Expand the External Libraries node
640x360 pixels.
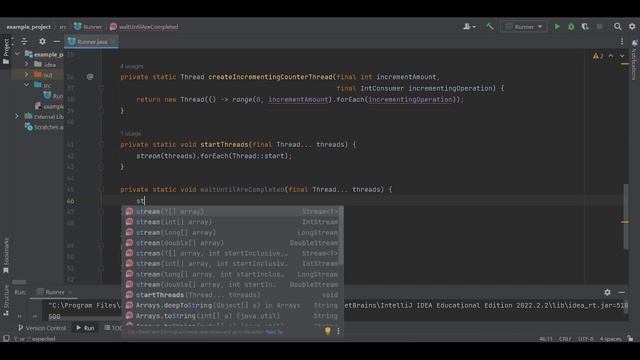(x=17, y=116)
